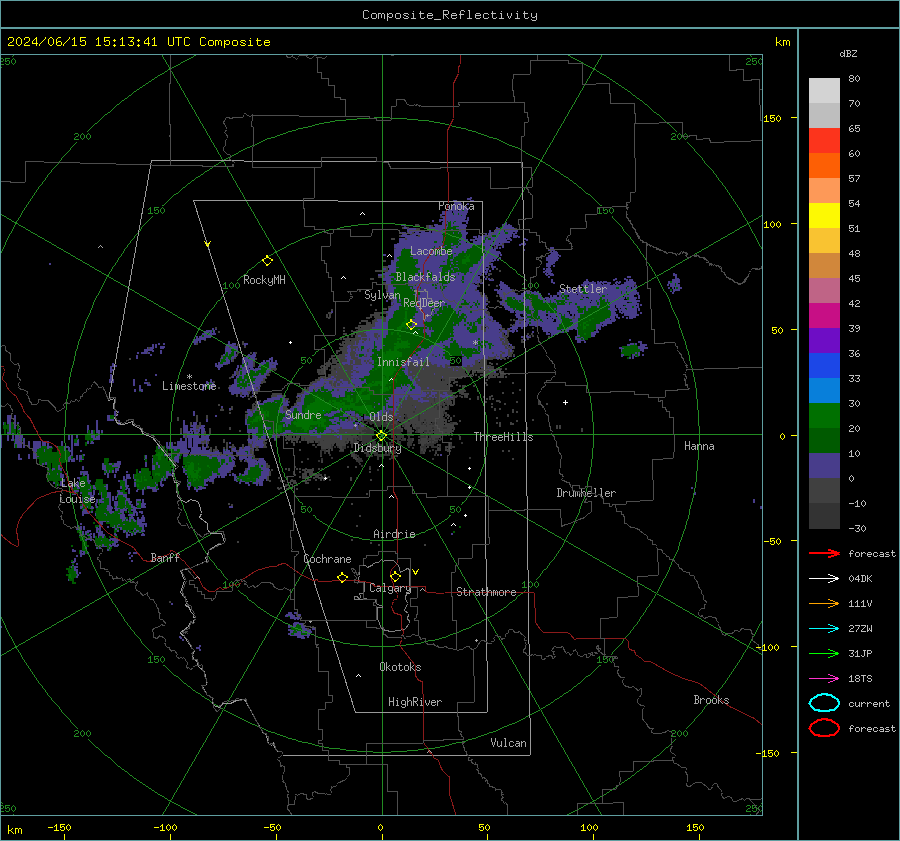The image size is (900, 841).
Task: Click the yellow diamond marker above Calgary label
Action: point(395,576)
